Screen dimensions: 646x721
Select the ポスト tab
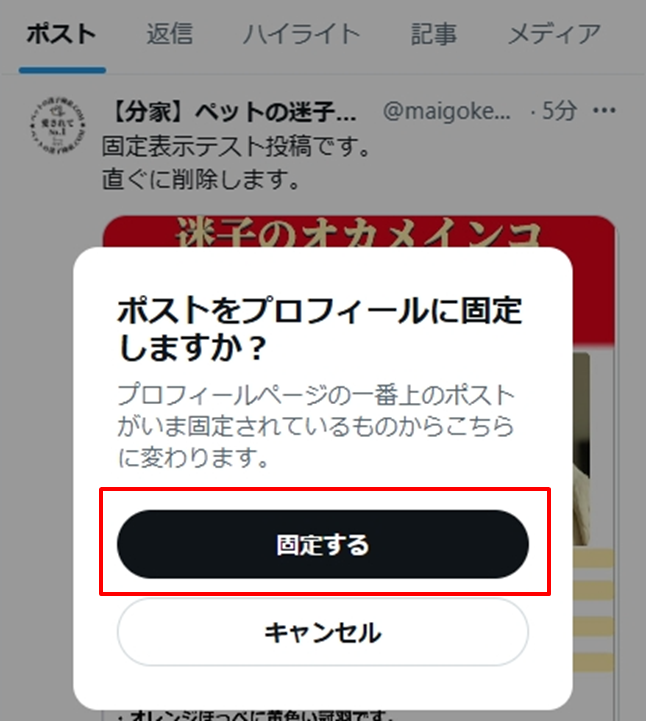pos(62,34)
